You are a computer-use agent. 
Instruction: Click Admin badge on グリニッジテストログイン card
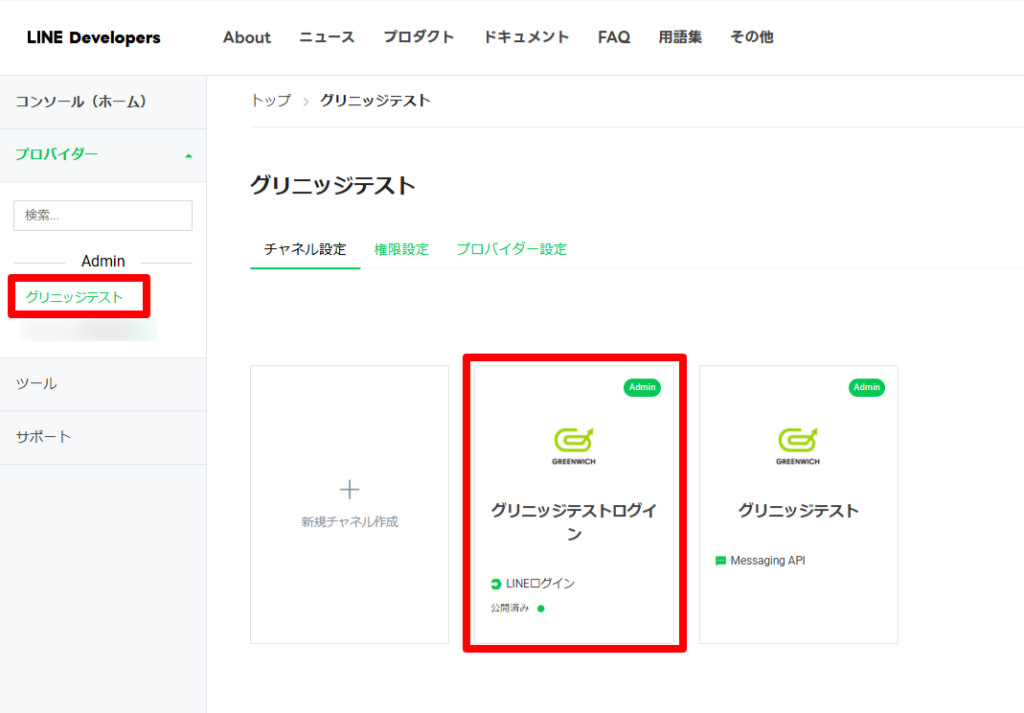(x=642, y=387)
